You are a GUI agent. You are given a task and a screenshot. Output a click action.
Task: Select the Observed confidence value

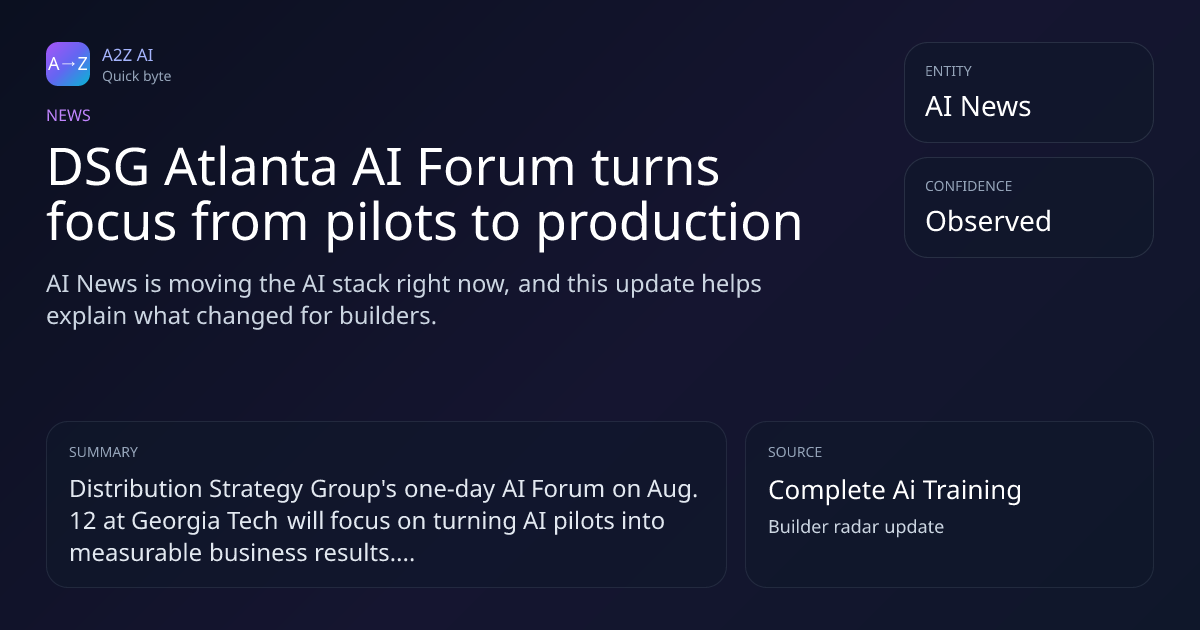pos(988,221)
